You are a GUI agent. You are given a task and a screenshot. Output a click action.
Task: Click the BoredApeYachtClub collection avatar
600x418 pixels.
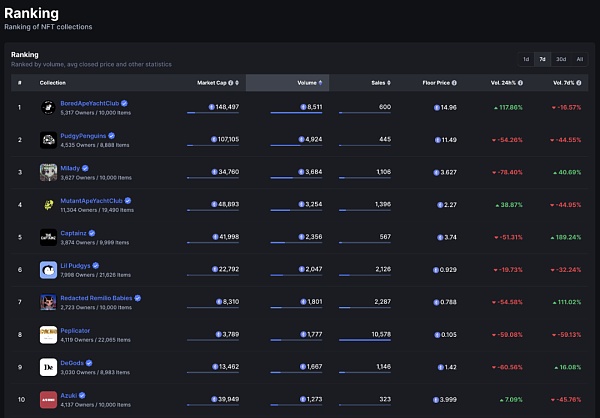[x=48, y=107]
